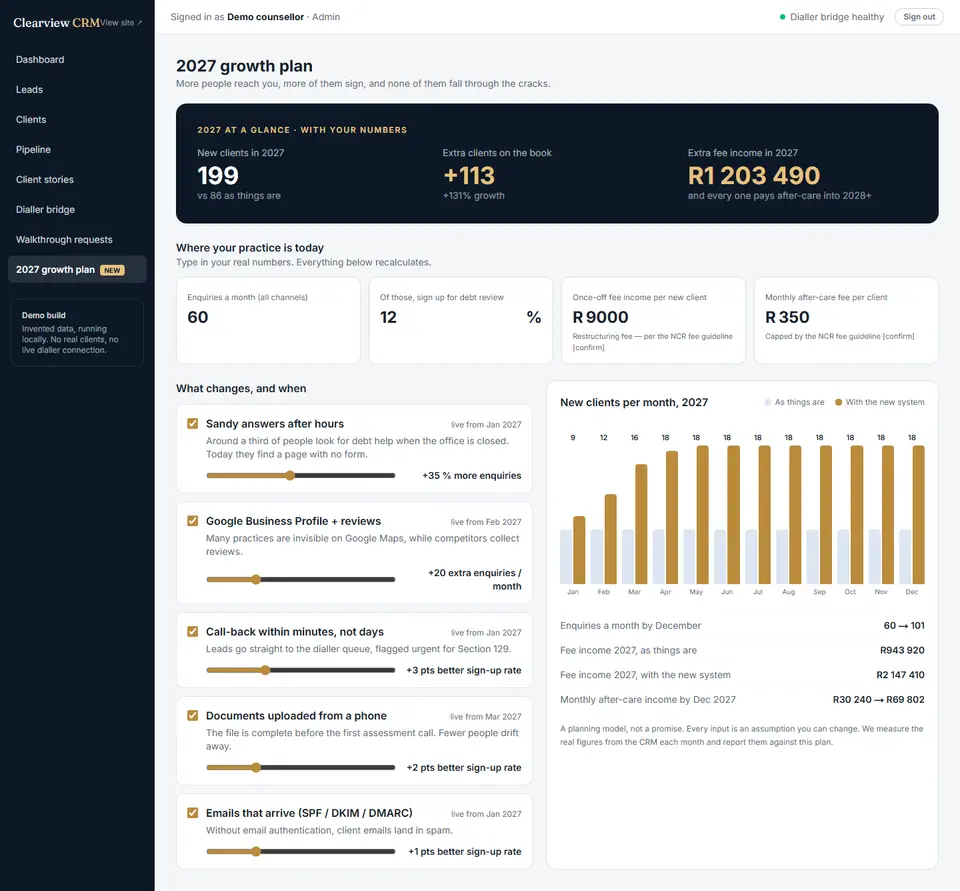Untick the Sandy answers after hours checkbox

(192, 424)
